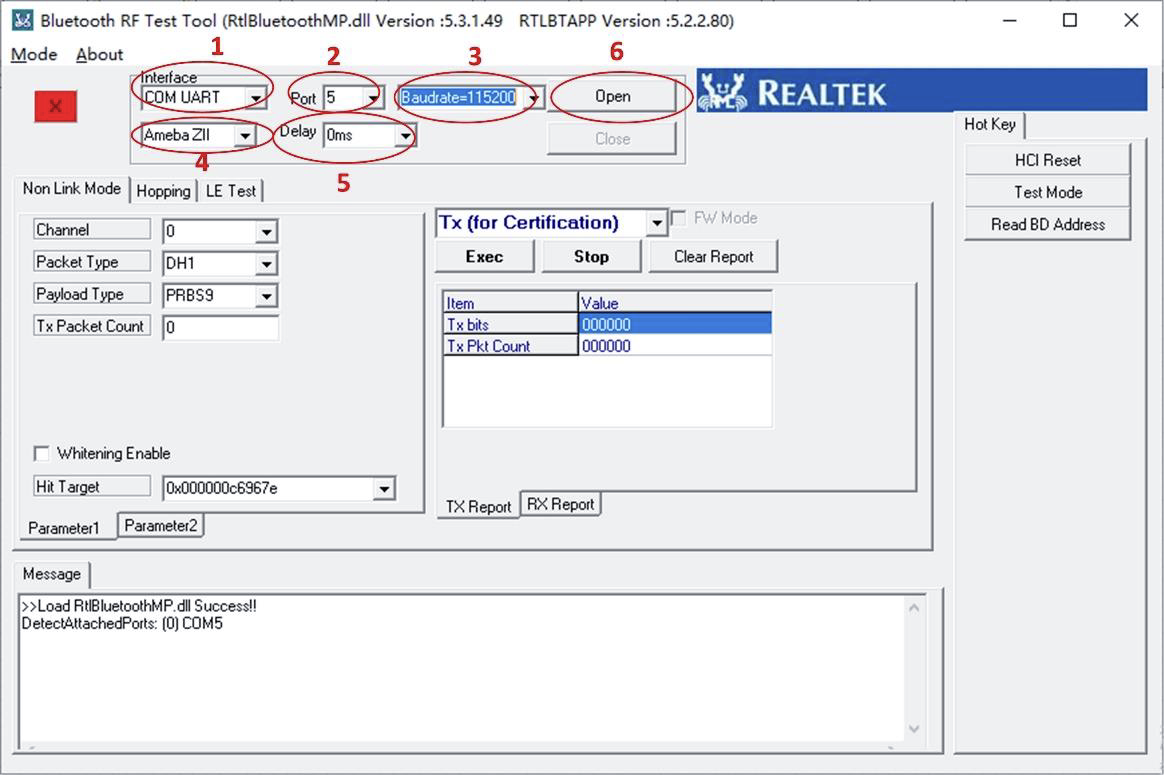Expand the Channel dropdown
This screenshot has width=1164, height=775.
[267, 232]
